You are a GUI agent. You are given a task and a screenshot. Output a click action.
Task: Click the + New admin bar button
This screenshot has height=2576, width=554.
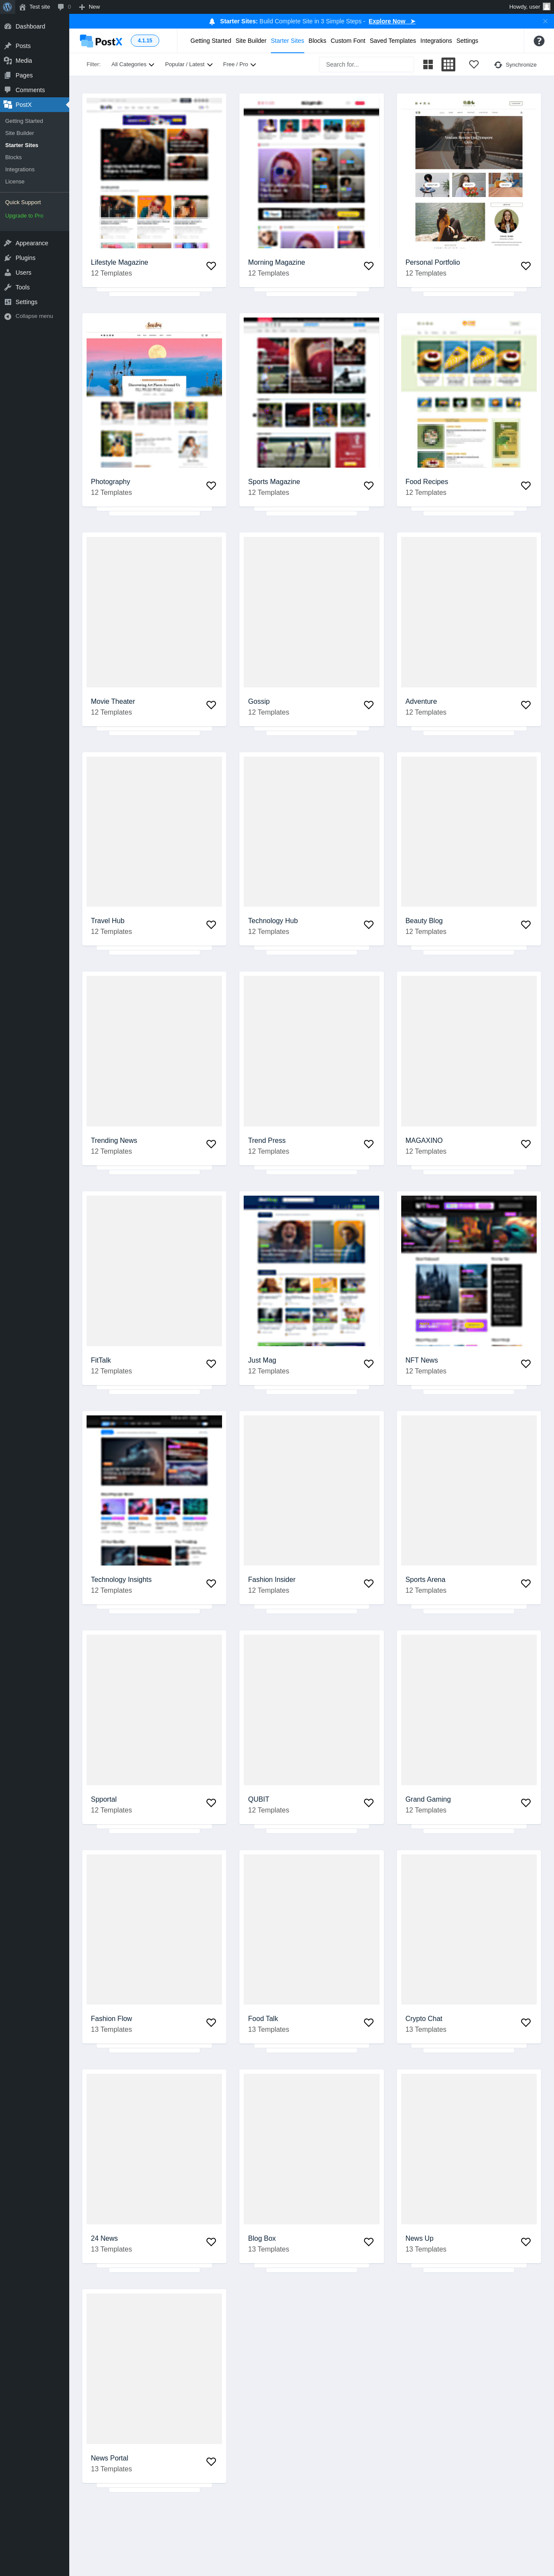point(90,7)
